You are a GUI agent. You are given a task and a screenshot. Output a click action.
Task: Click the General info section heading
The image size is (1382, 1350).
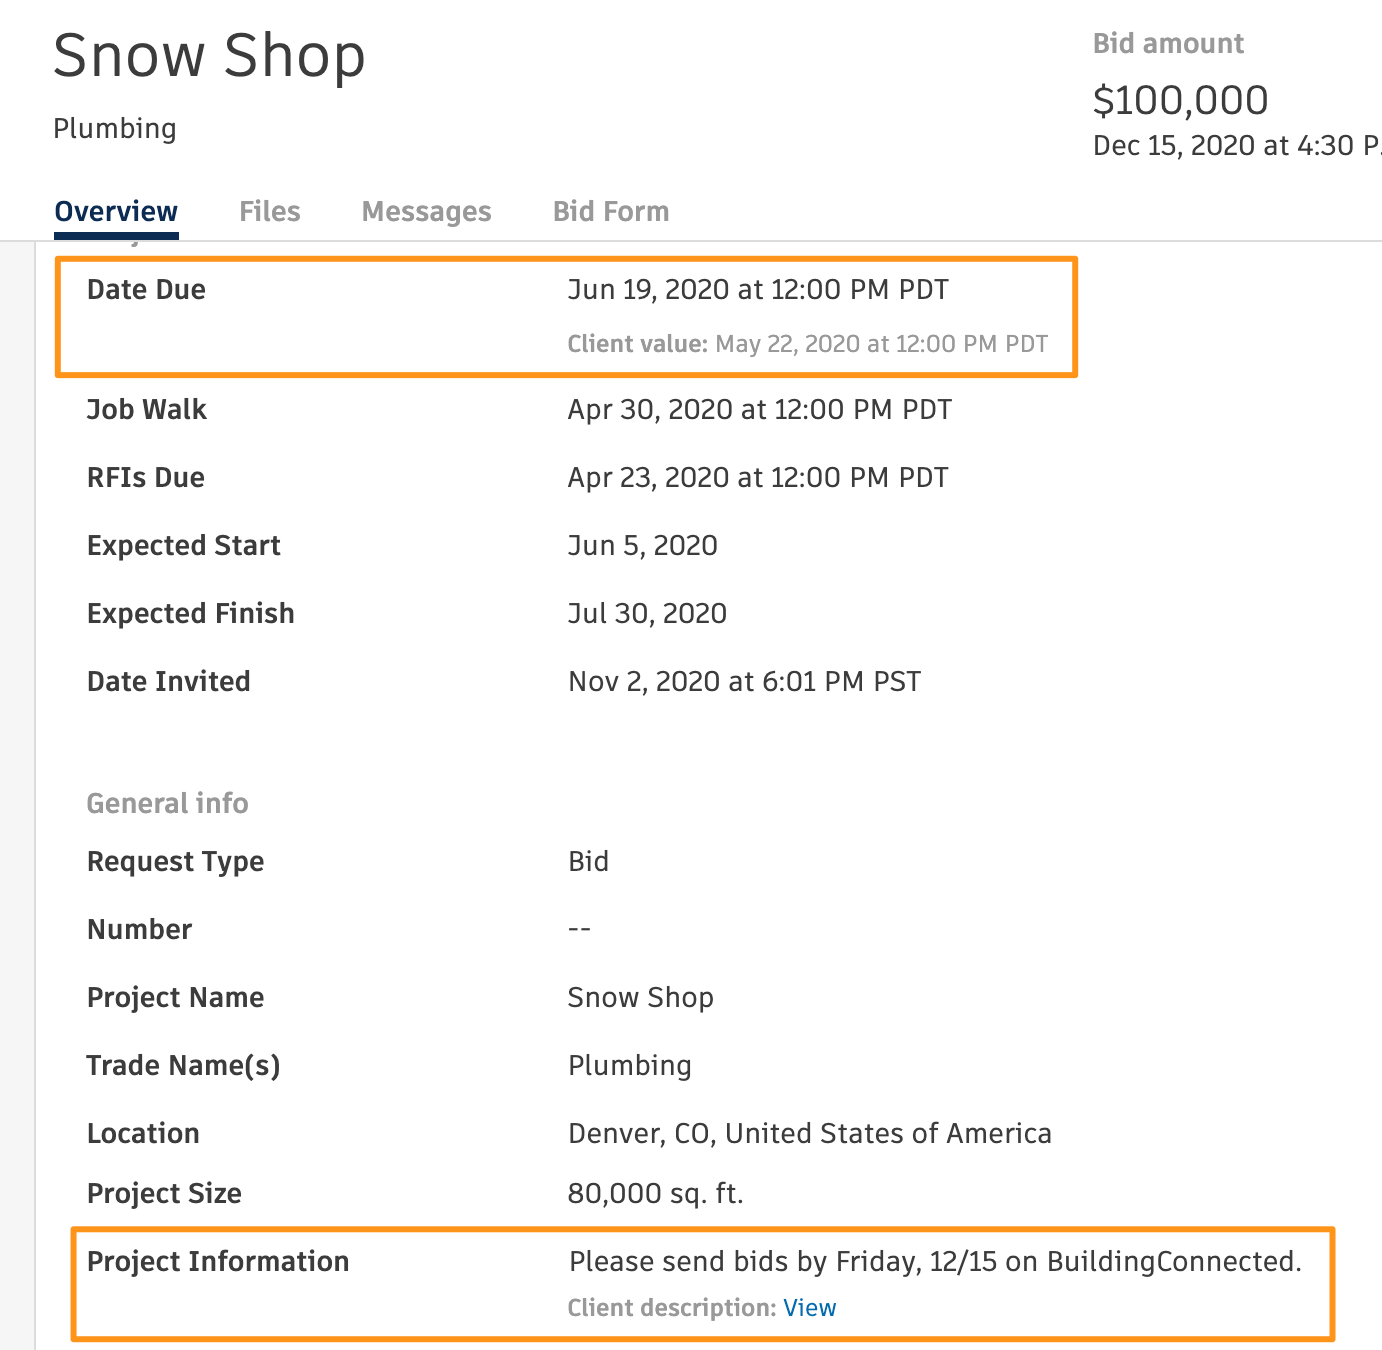tap(167, 804)
